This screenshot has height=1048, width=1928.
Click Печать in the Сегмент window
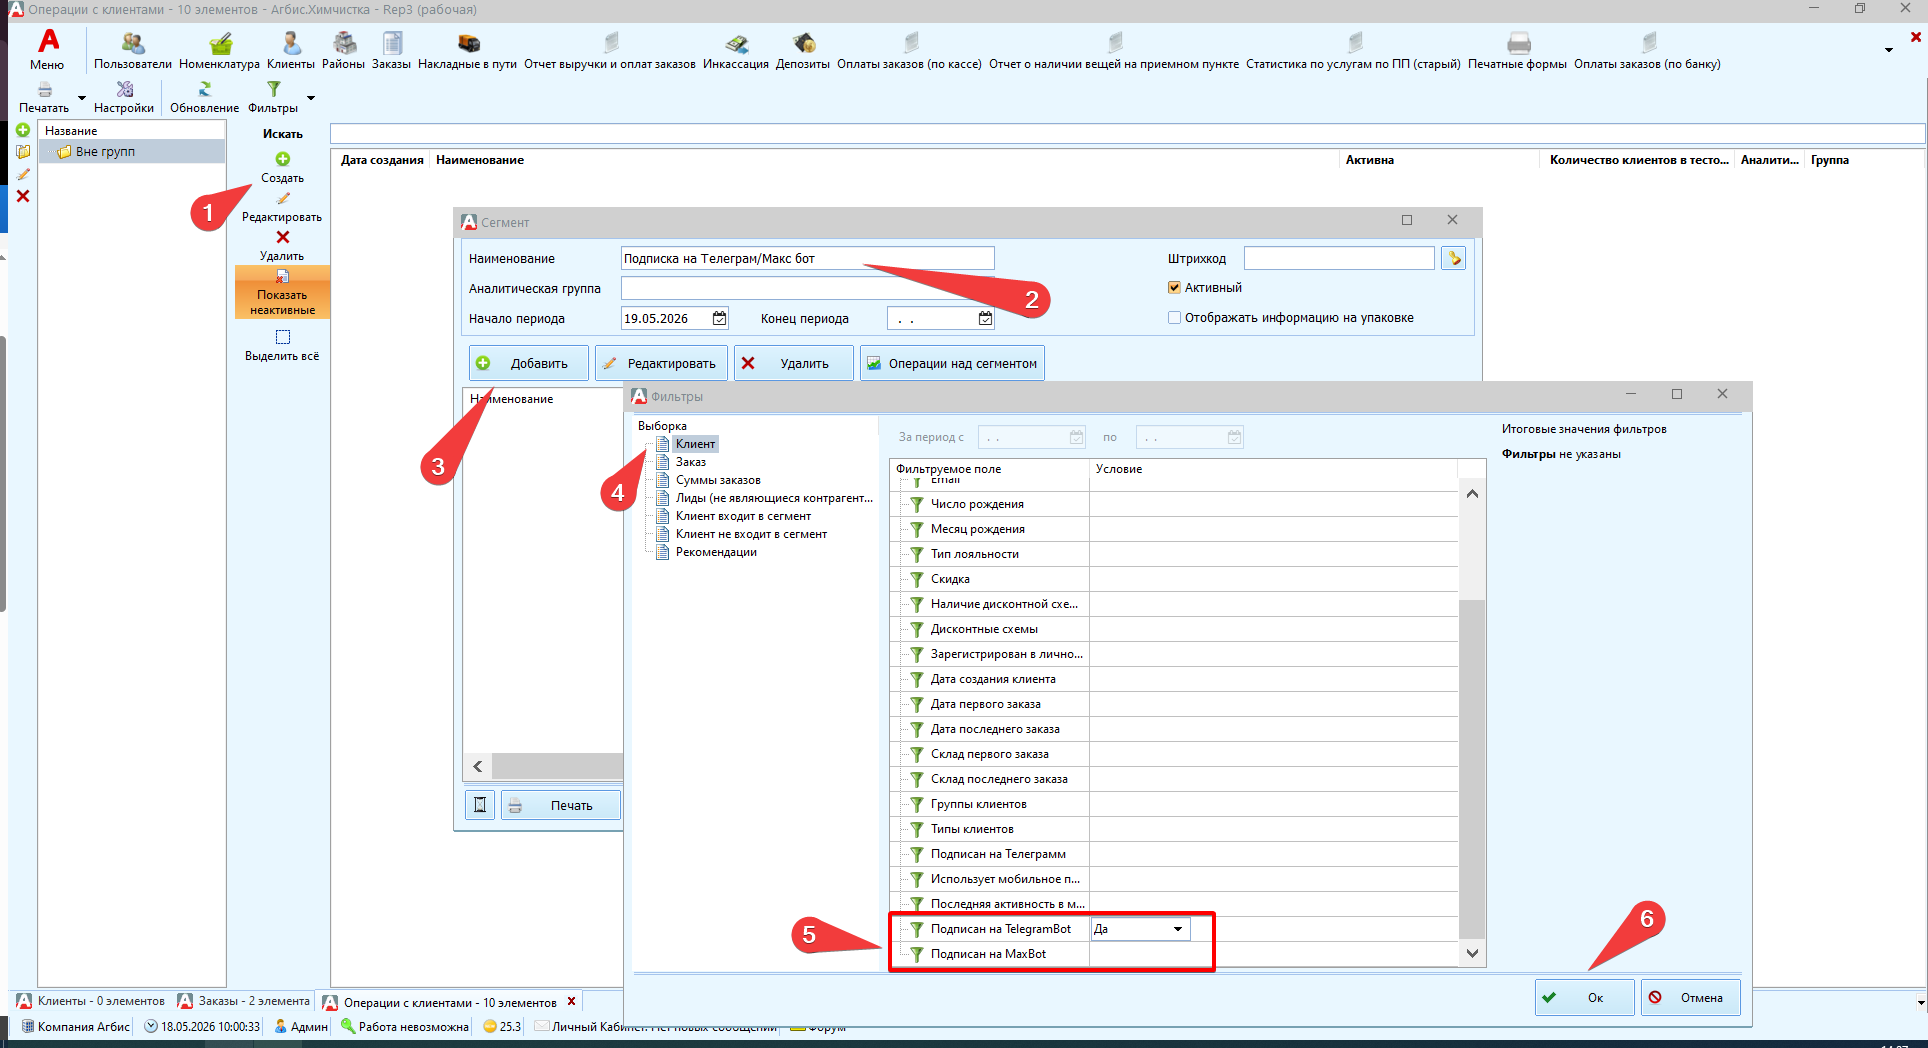point(560,805)
